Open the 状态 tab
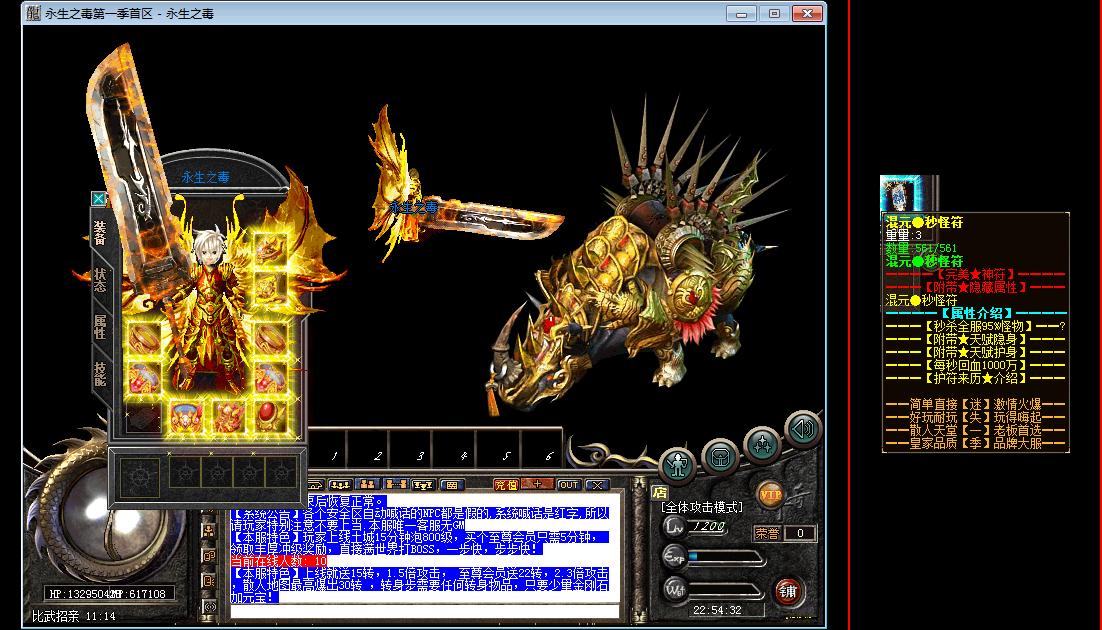 101,280
